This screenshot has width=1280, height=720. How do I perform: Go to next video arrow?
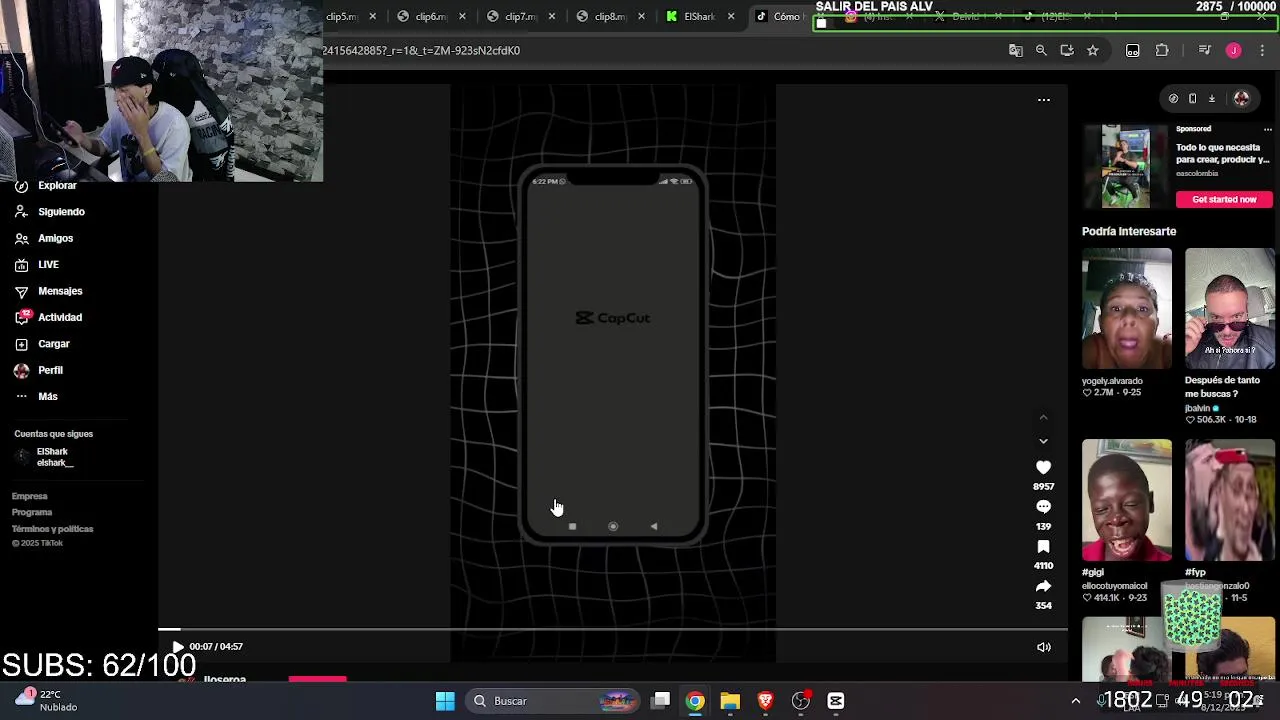[1043, 441]
